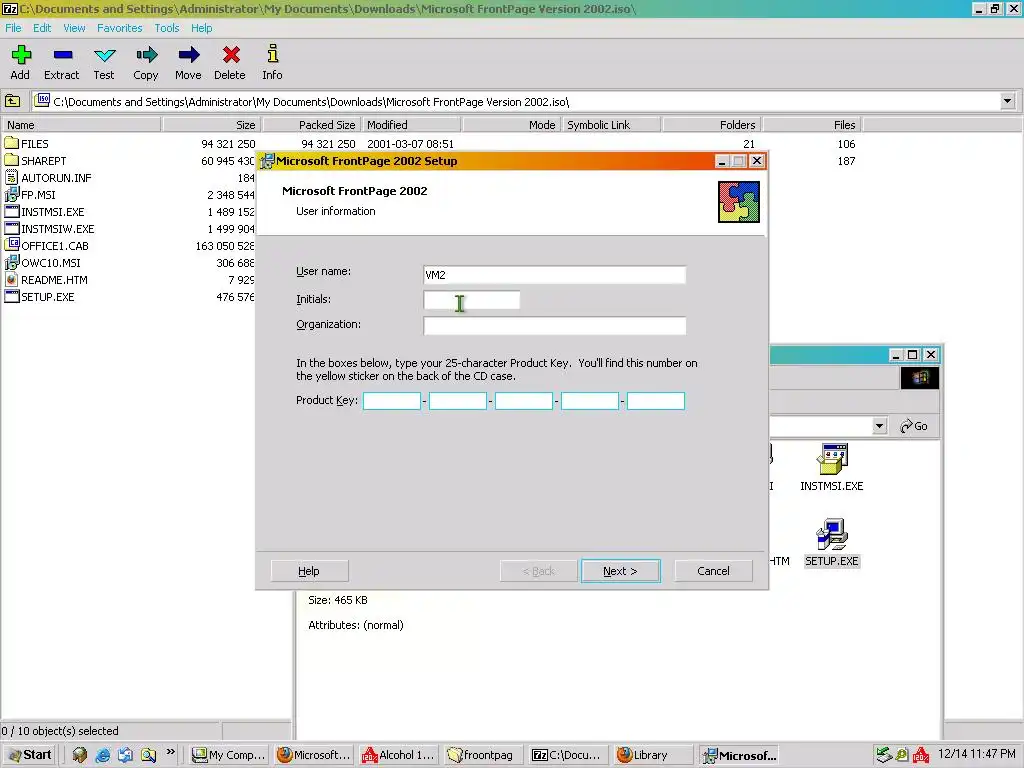Image resolution: width=1024 pixels, height=768 pixels.
Task: Open the File menu
Action: pyautogui.click(x=13, y=28)
